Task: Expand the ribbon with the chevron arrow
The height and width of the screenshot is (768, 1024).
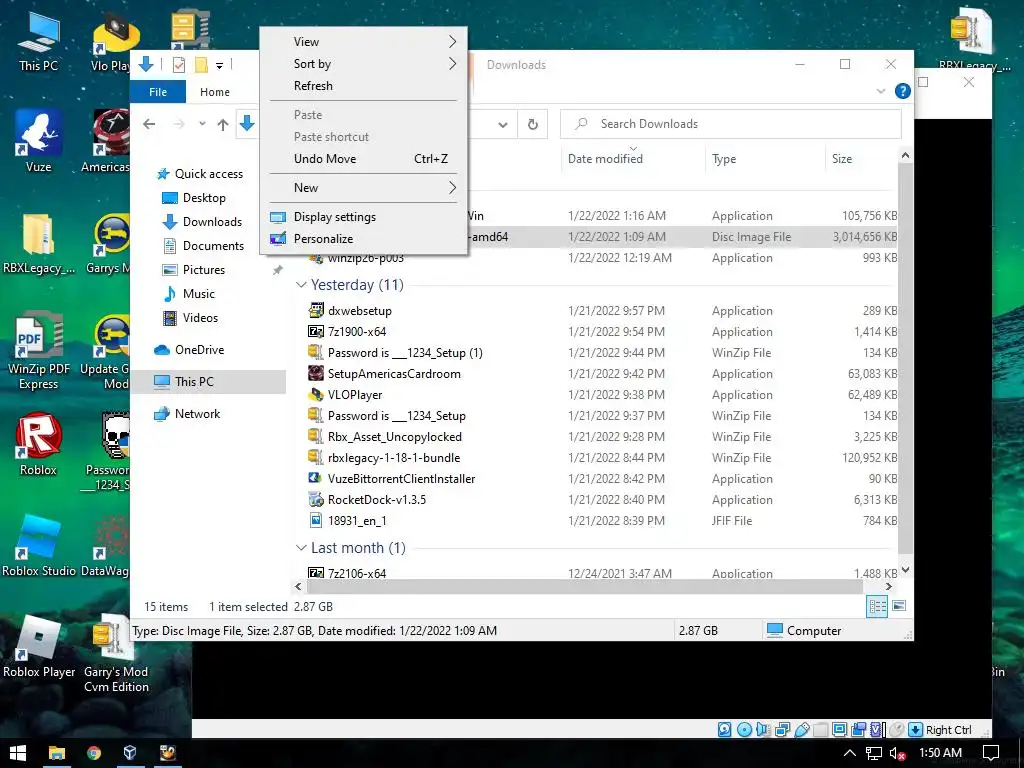Action: pyautogui.click(x=881, y=91)
